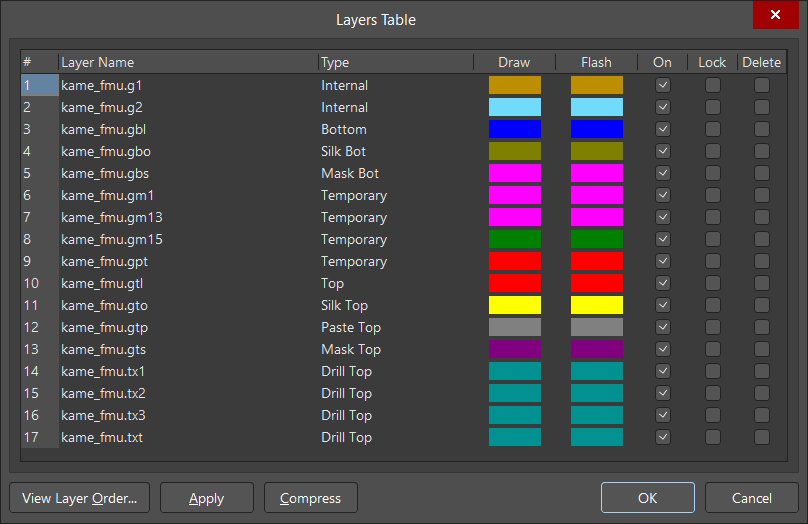This screenshot has height=524, width=808.
Task: Change Draw color of kame_fmu.gbs
Action: (515, 173)
